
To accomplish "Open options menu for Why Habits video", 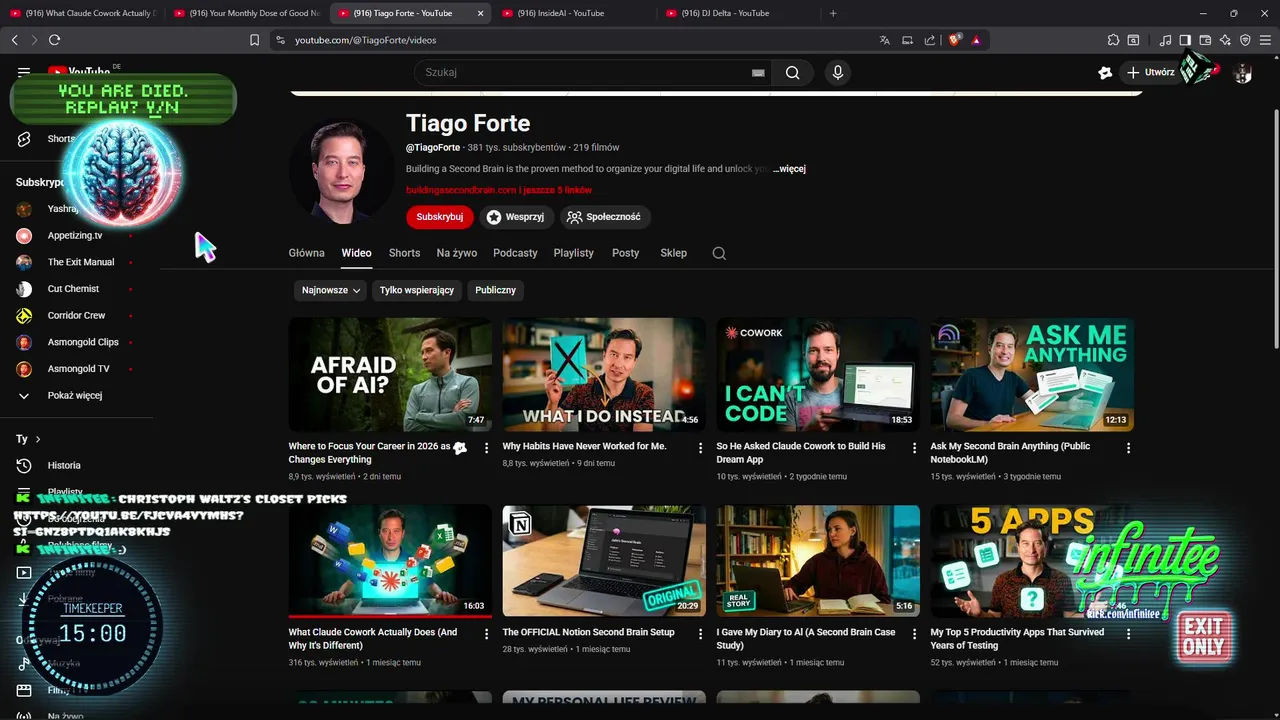I will (x=700, y=448).
